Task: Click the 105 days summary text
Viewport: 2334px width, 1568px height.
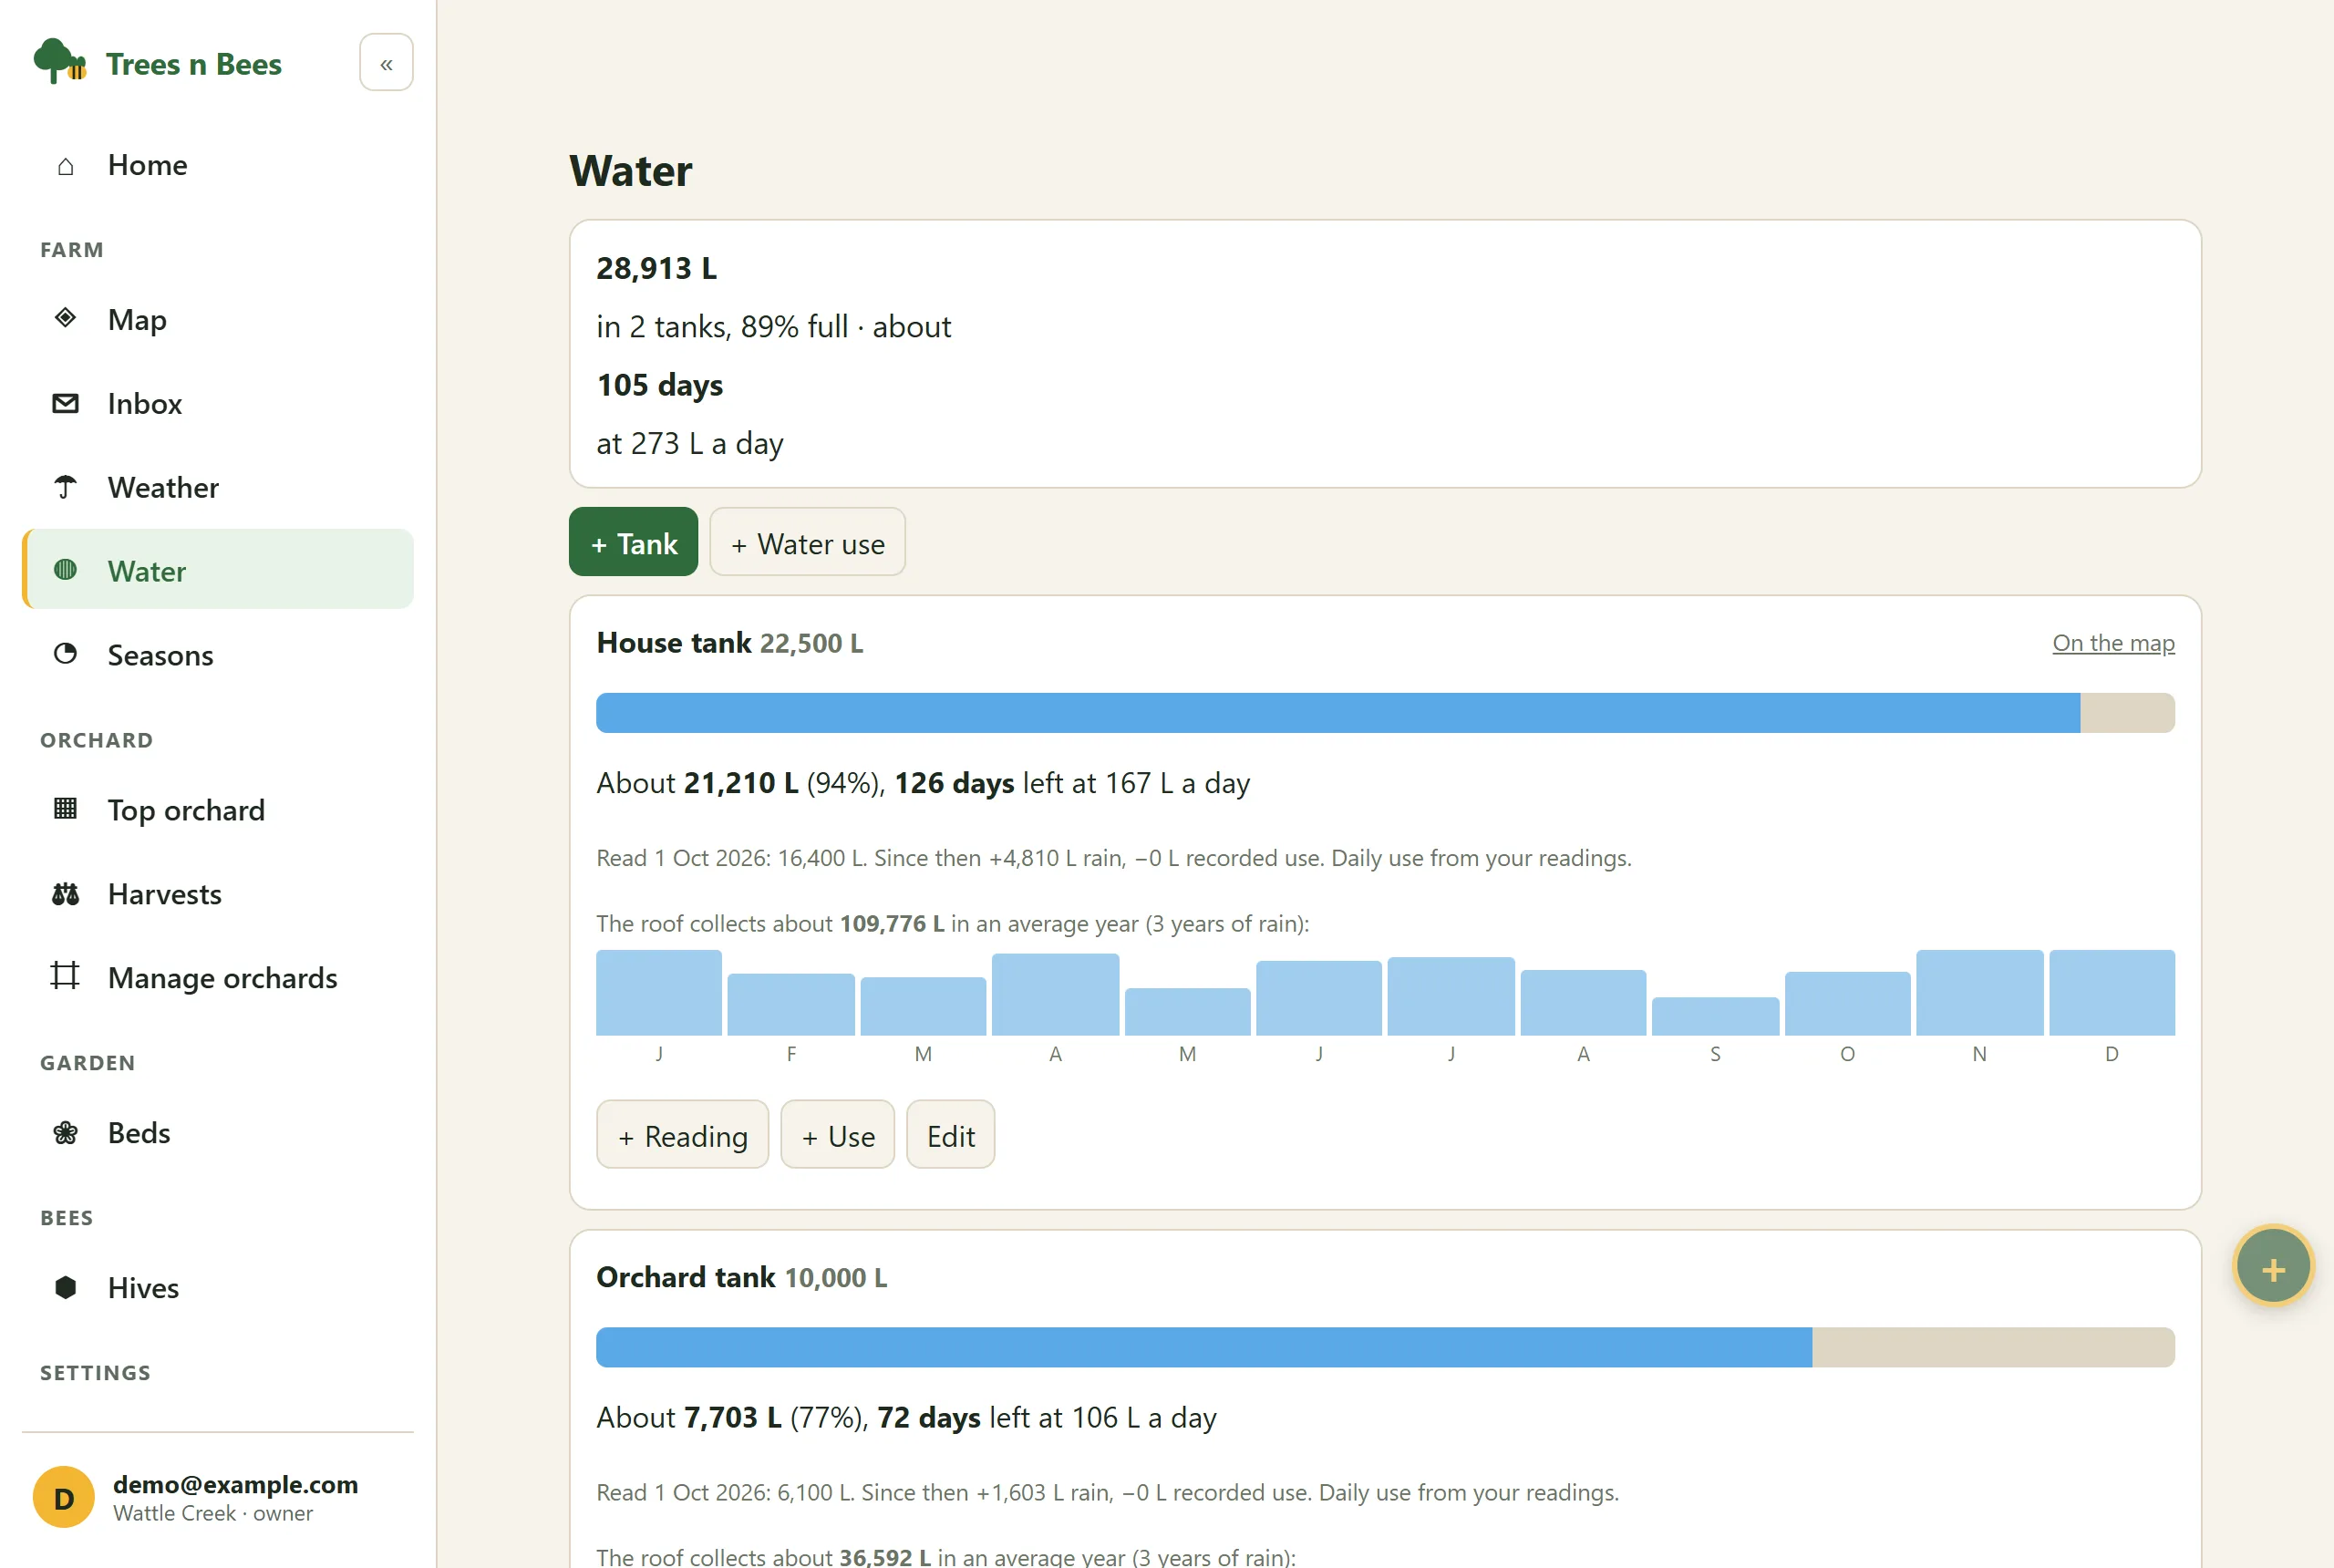Action: [659, 385]
